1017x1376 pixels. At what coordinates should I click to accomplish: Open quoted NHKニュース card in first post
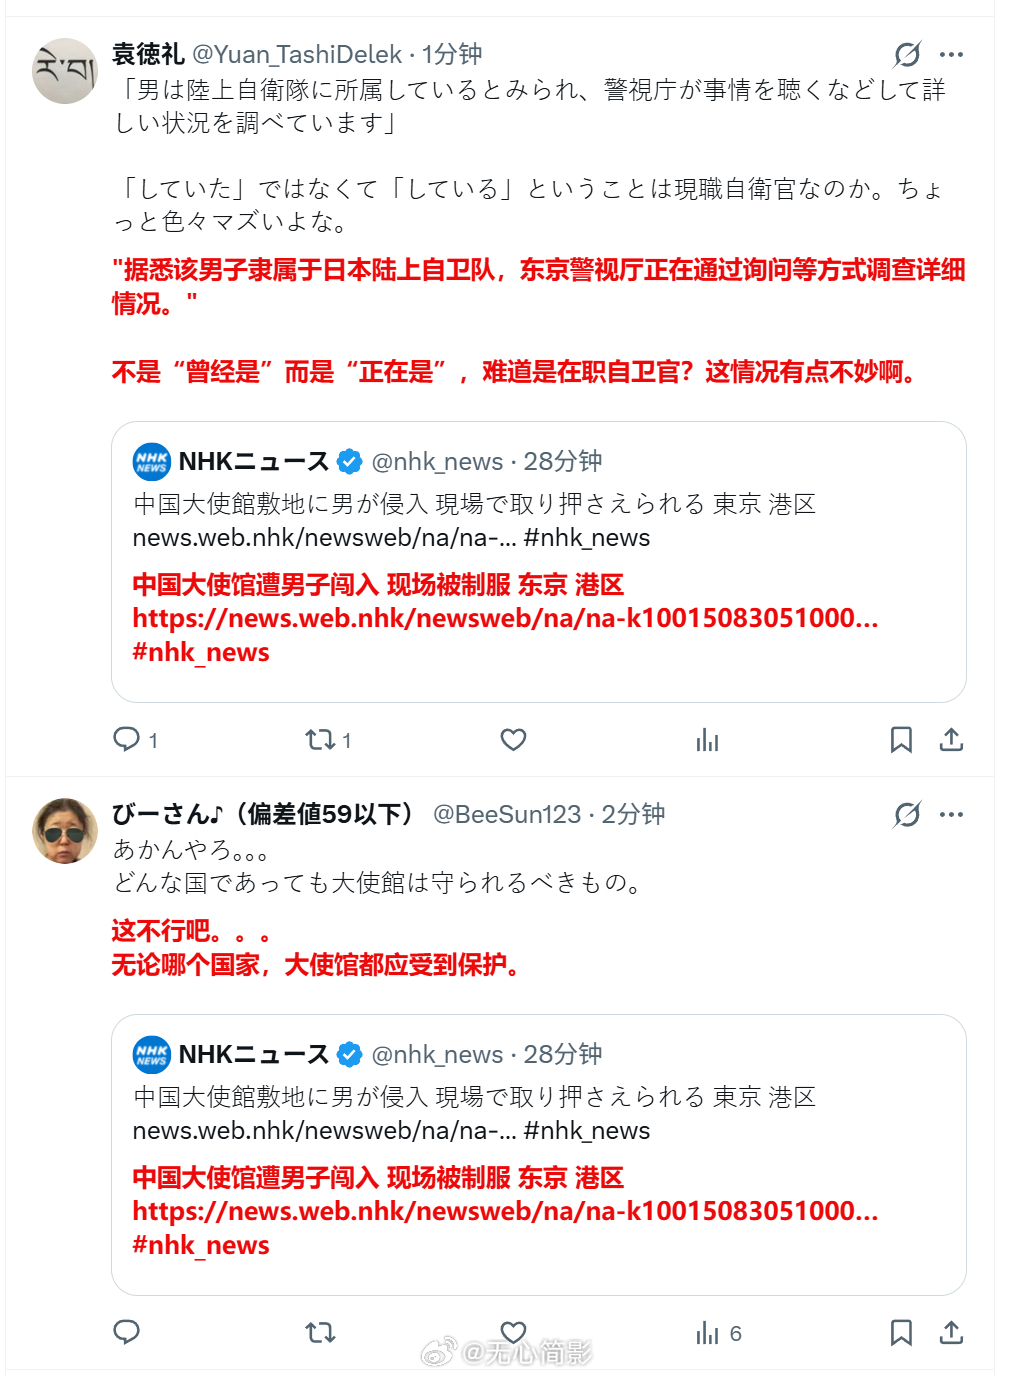tap(539, 562)
